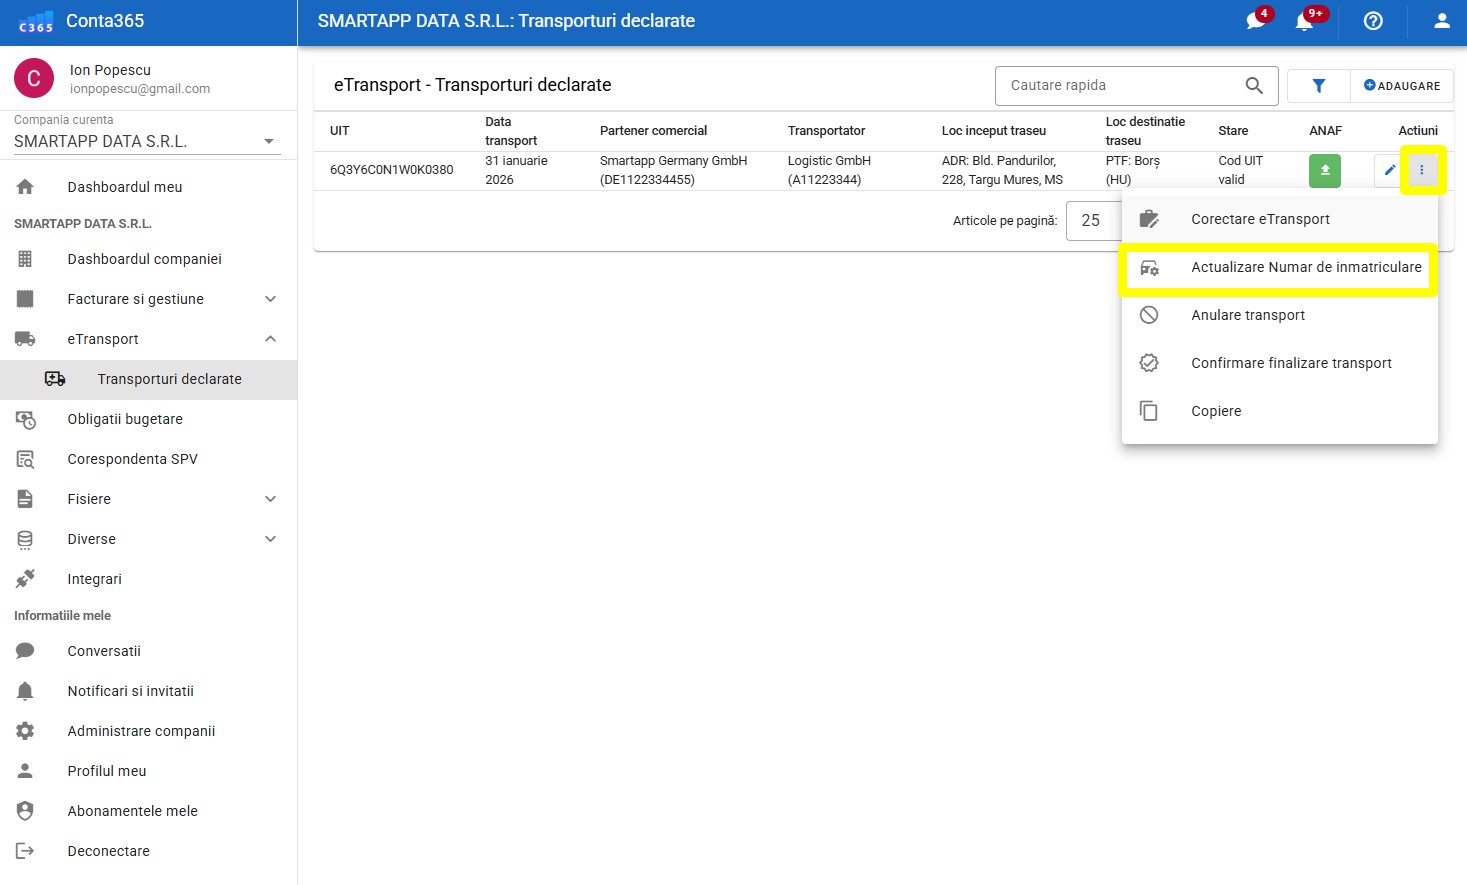Click the help question mark icon
The image size is (1467, 885).
[x=1373, y=21]
